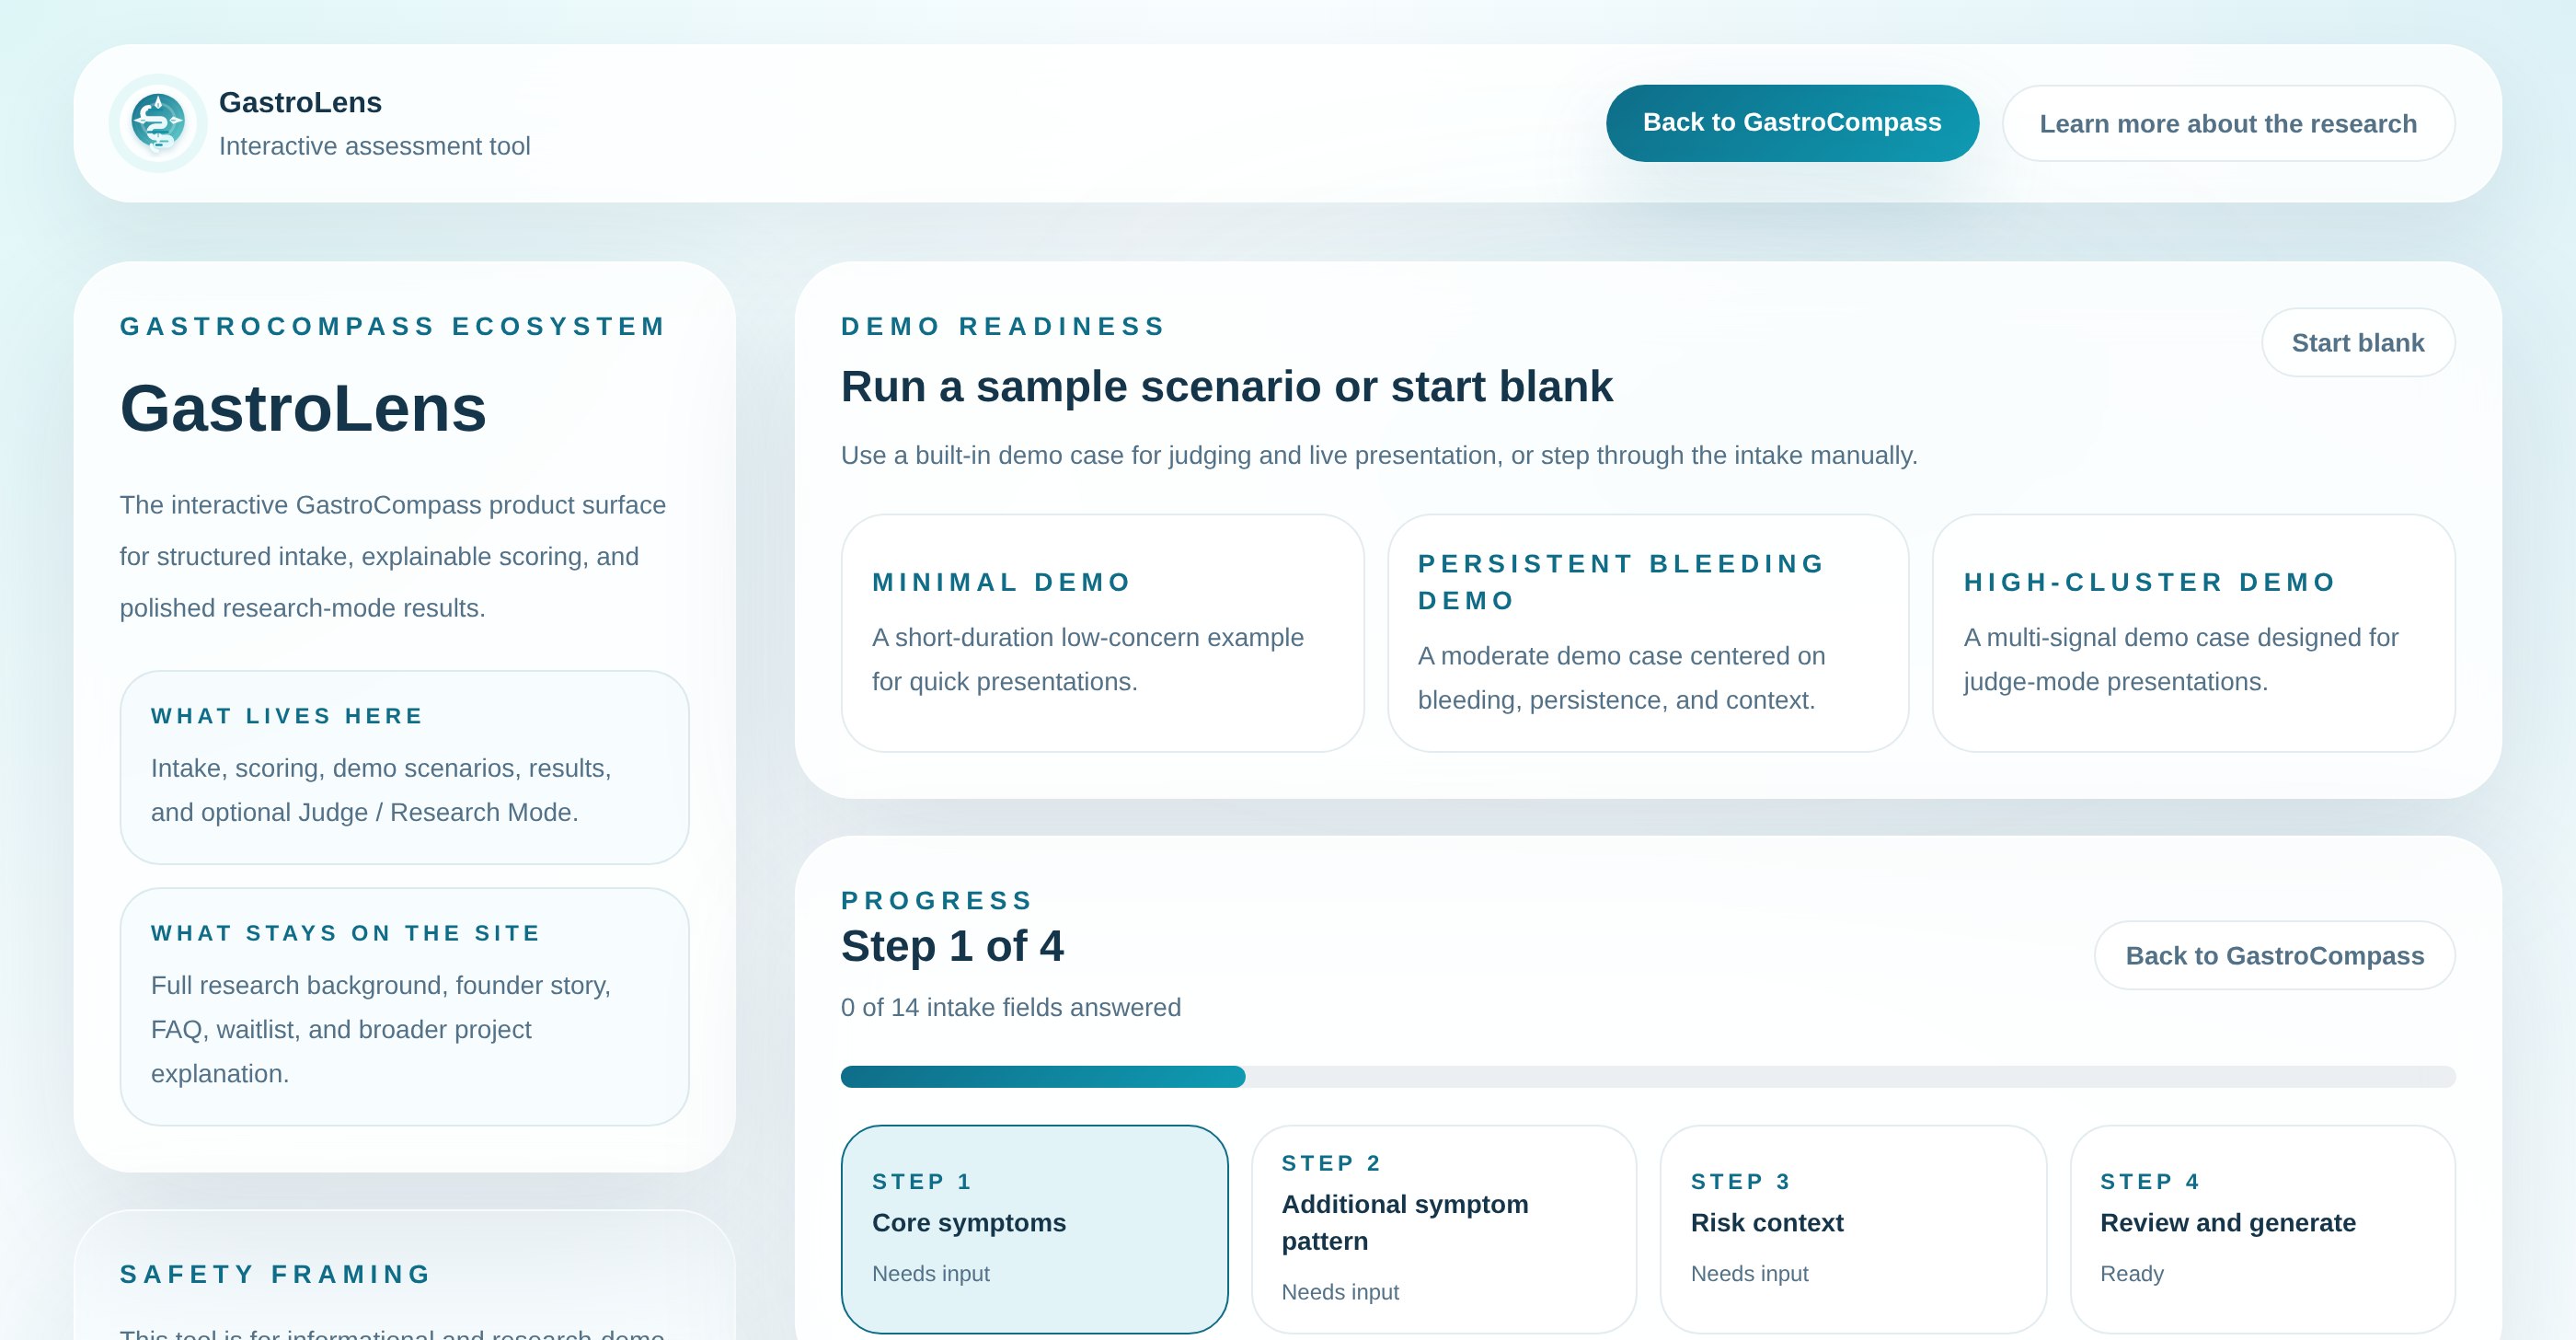
Task: Click the 'Step 1 of 4' heading
Action: pyautogui.click(x=952, y=946)
